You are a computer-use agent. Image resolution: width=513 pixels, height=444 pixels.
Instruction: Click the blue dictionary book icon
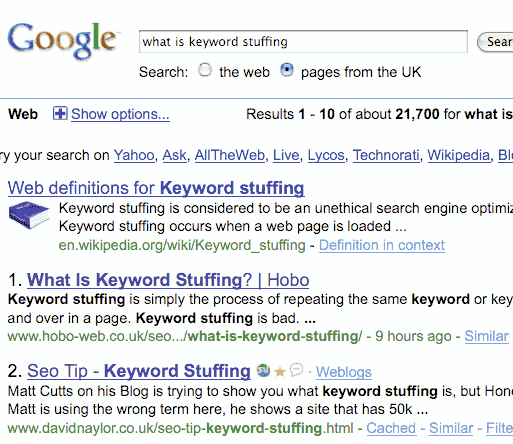pos(29,215)
